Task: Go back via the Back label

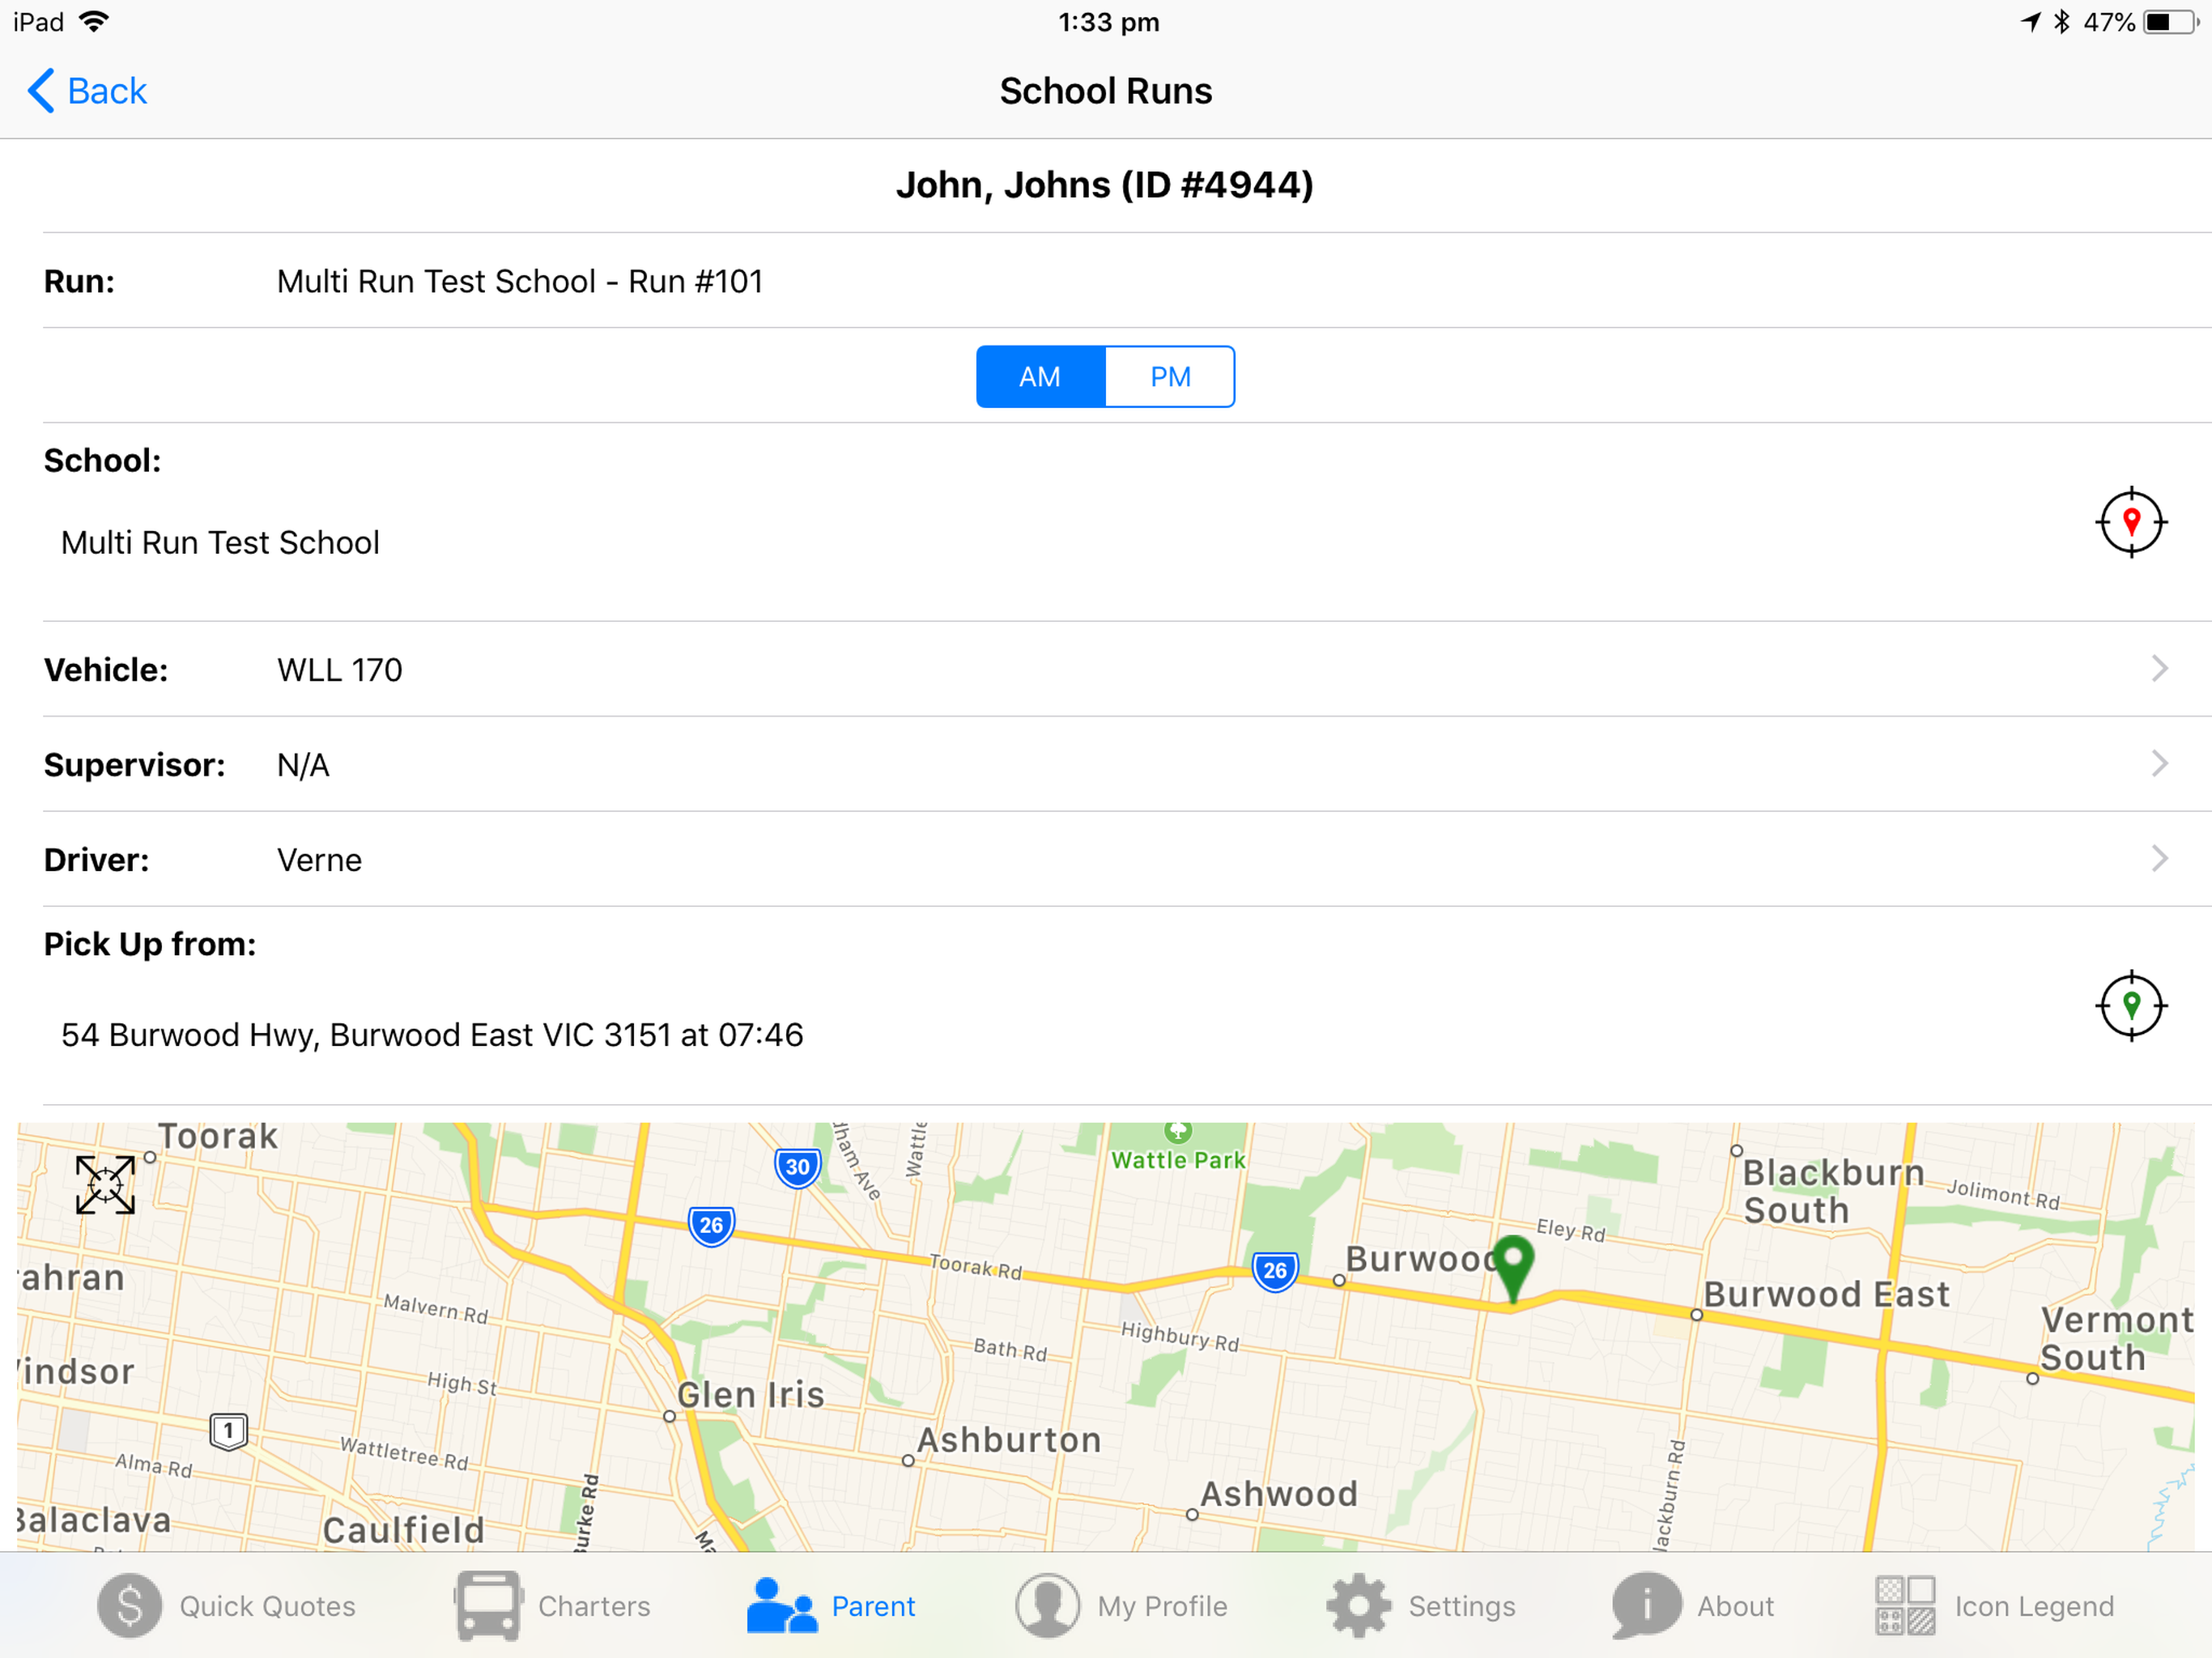Action: pyautogui.click(x=107, y=91)
